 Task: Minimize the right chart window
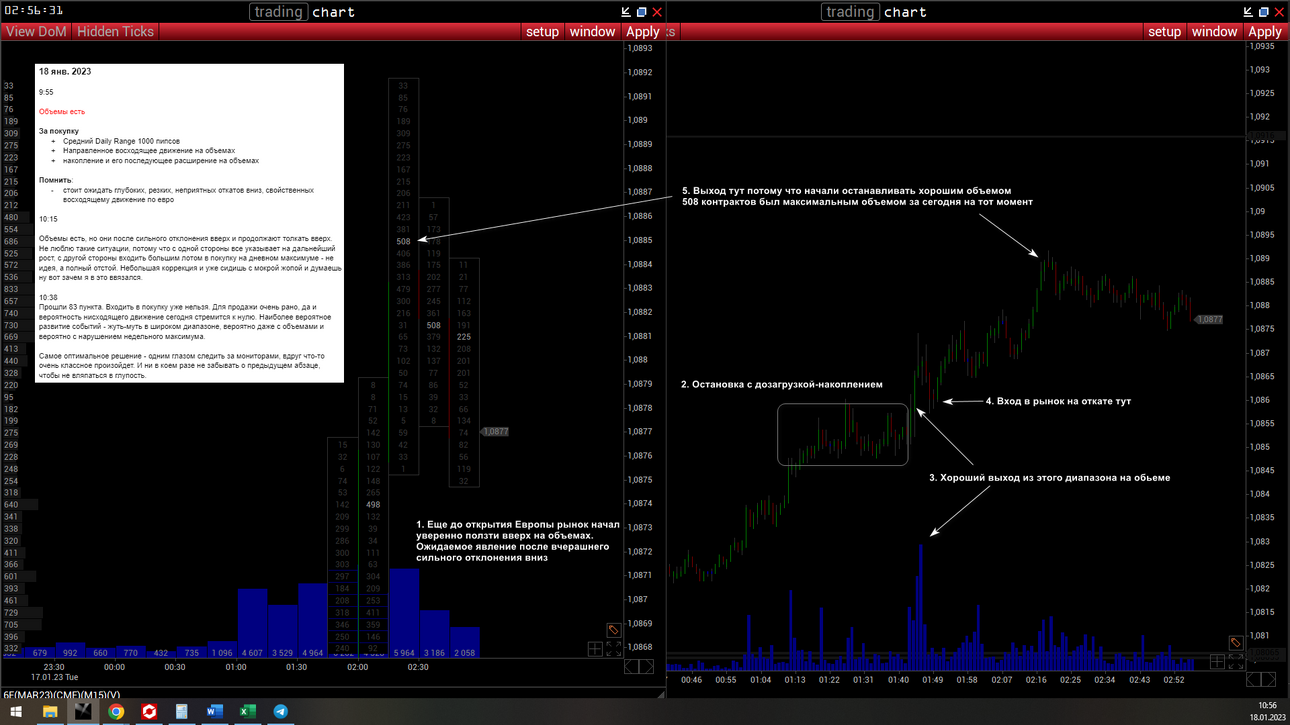click(x=1248, y=12)
